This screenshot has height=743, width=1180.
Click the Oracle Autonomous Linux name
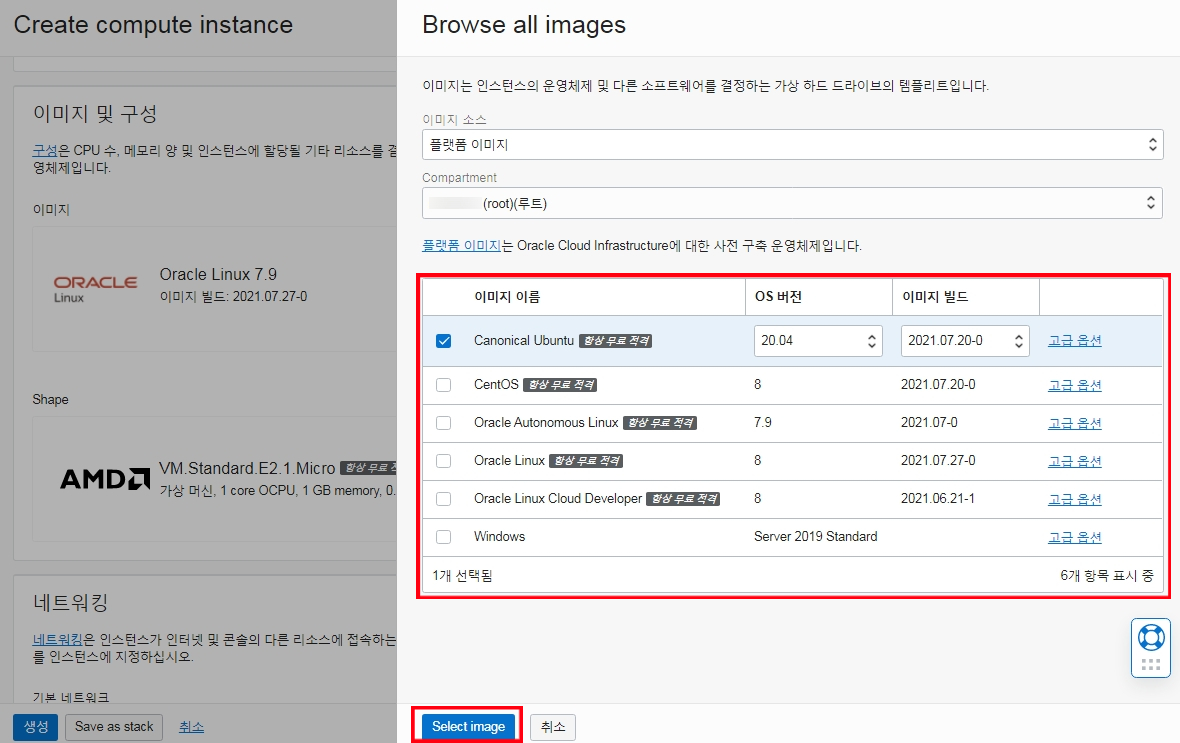click(546, 422)
